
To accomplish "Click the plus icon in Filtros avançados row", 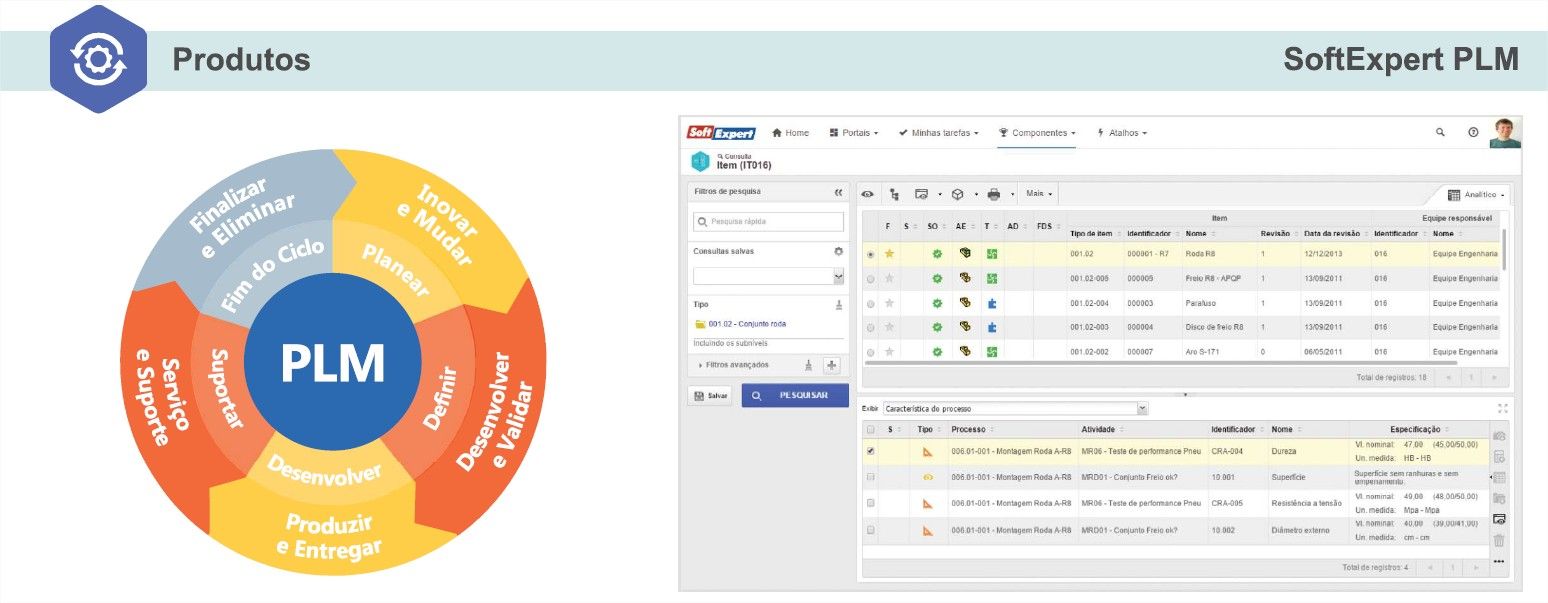I will click(831, 366).
